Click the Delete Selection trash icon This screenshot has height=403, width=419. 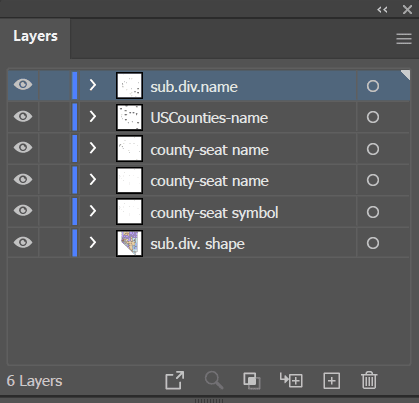(369, 380)
